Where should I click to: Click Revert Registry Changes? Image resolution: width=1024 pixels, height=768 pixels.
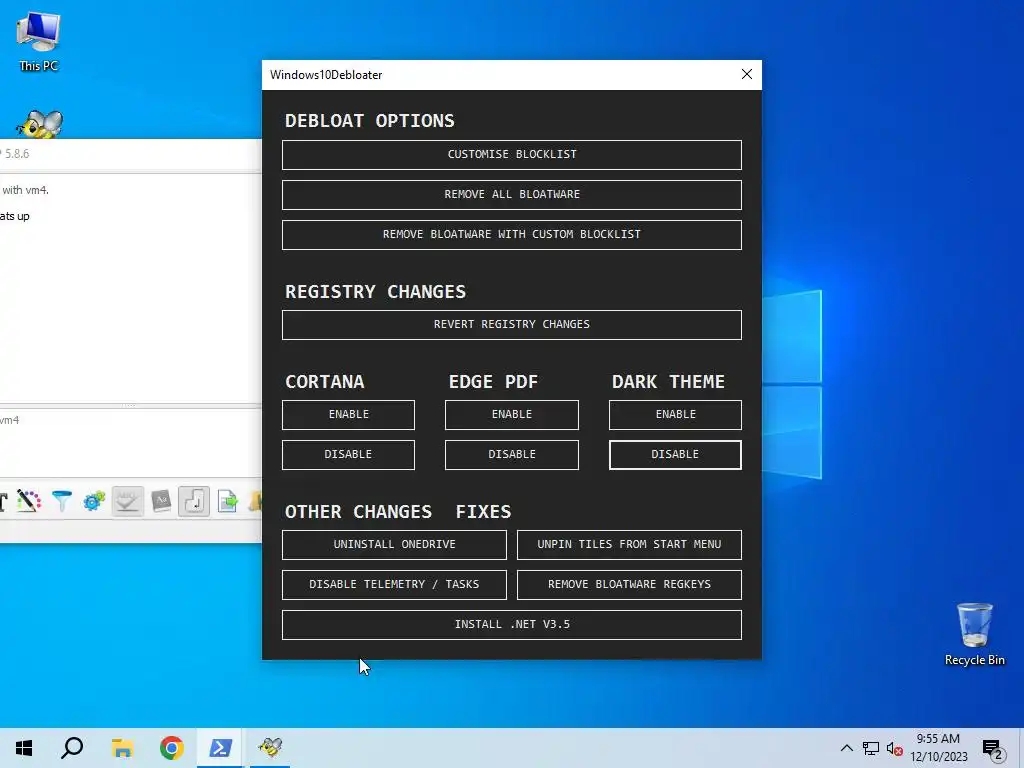click(511, 325)
